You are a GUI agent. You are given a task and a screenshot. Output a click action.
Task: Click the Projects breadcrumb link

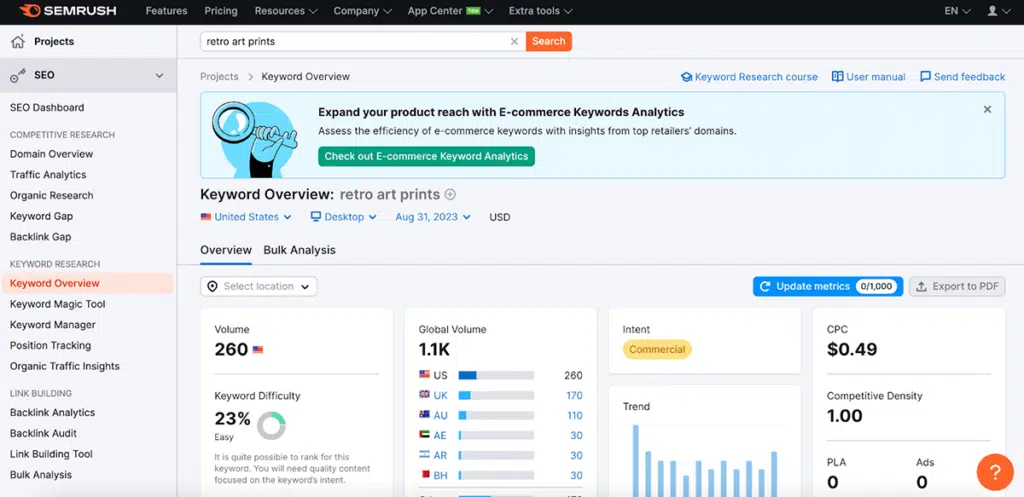[x=219, y=76]
